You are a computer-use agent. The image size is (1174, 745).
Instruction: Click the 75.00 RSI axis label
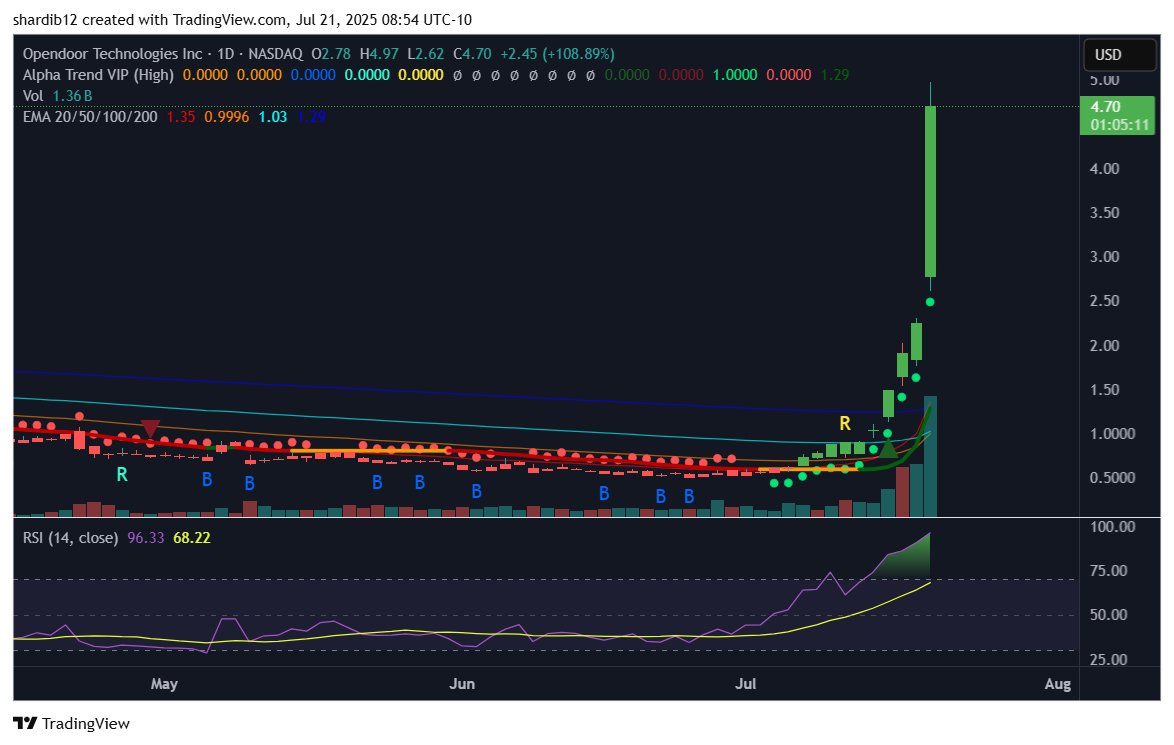[1108, 571]
